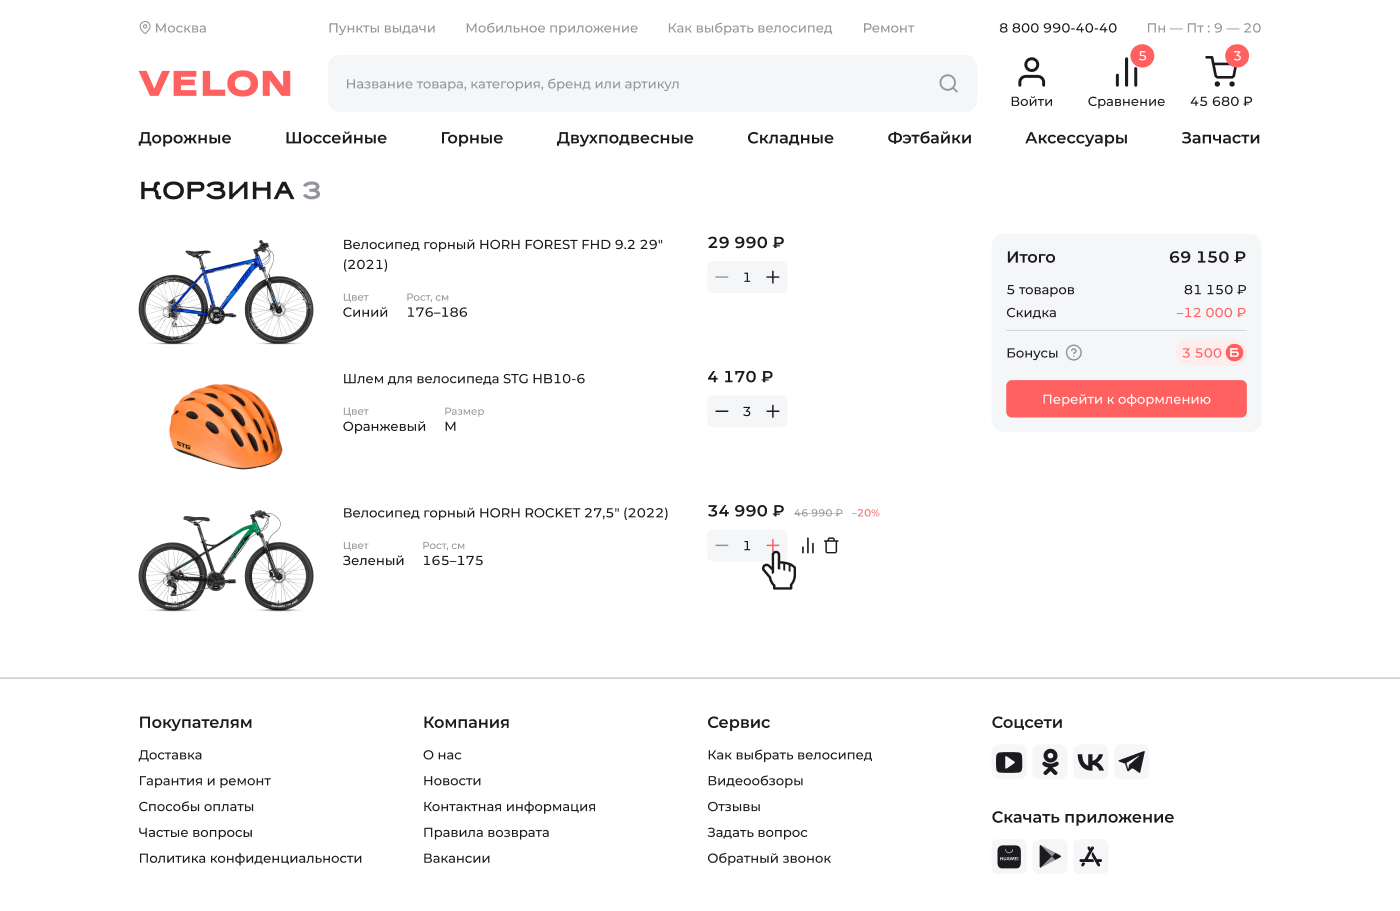This screenshot has height=911, width=1400.
Task: Open the Telegram social icon
Action: coord(1132,763)
